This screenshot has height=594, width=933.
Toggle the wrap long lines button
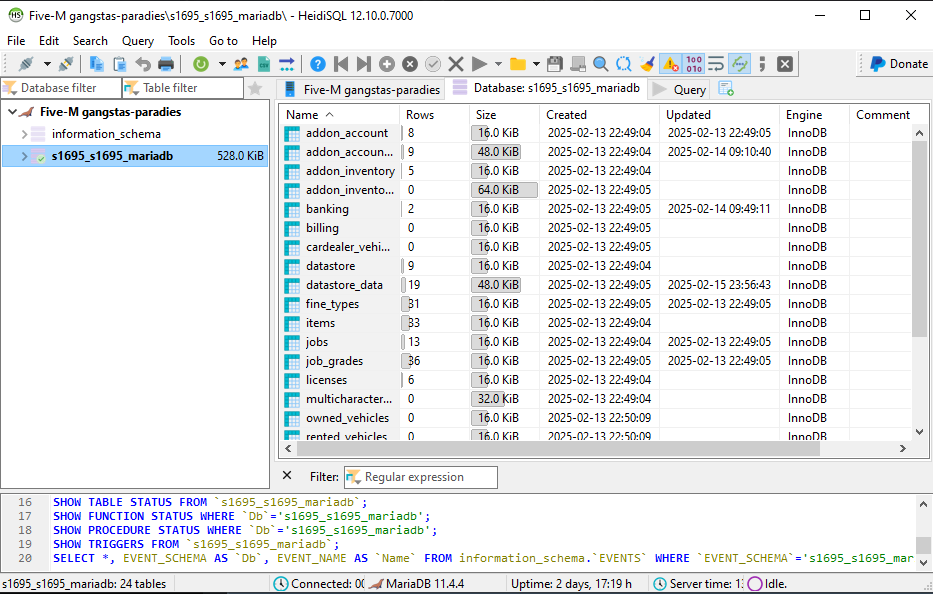[x=716, y=64]
